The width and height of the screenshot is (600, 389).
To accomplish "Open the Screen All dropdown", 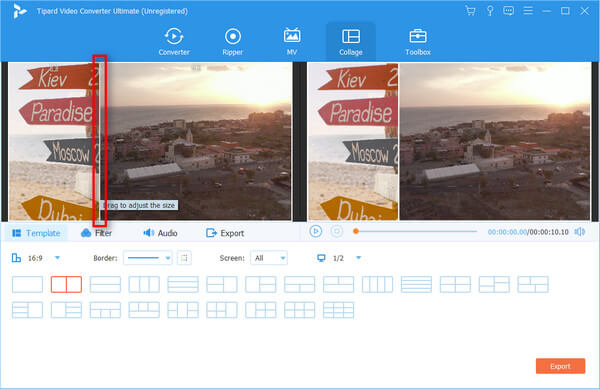I will click(x=269, y=258).
